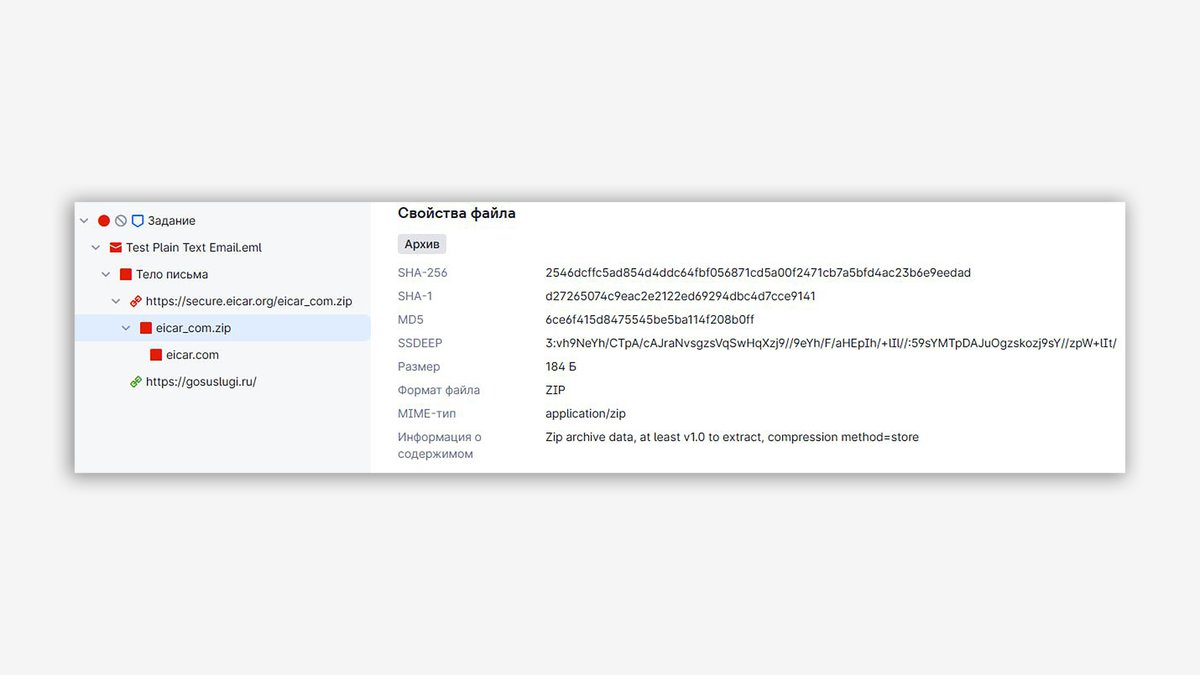This screenshot has height=675, width=1200.
Task: Click the SHA-256 field label
Action: click(x=423, y=273)
